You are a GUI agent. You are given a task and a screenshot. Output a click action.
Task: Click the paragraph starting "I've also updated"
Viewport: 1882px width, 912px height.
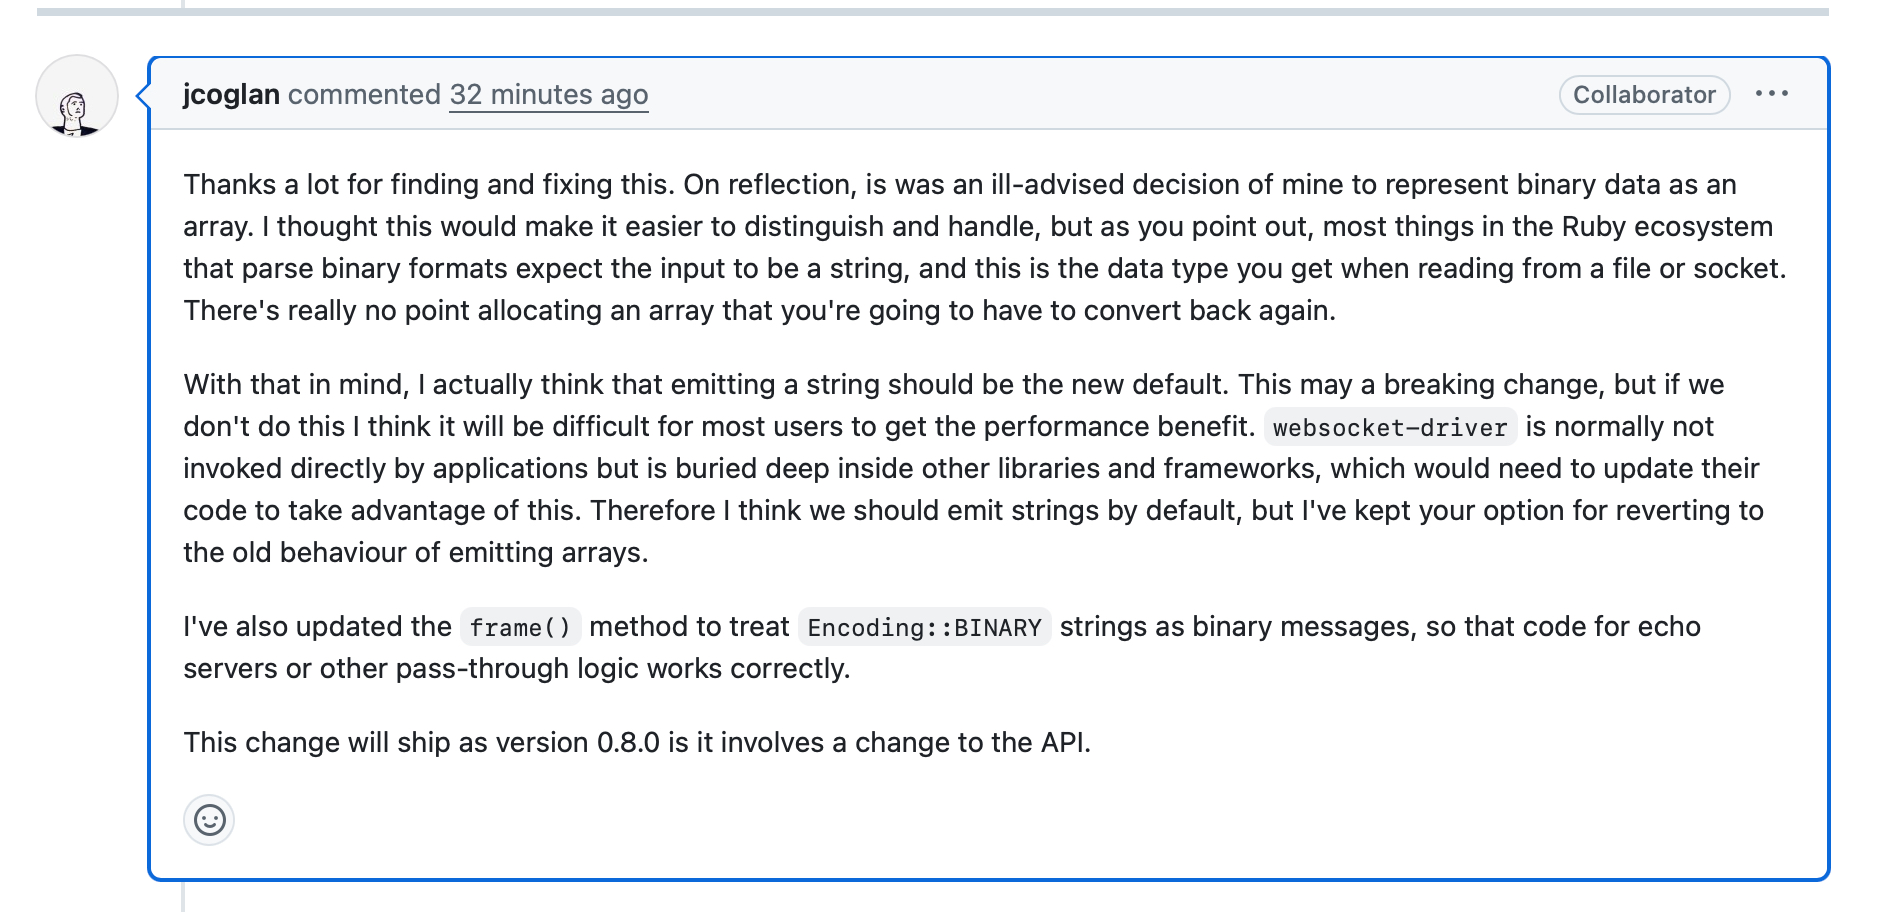point(940,647)
